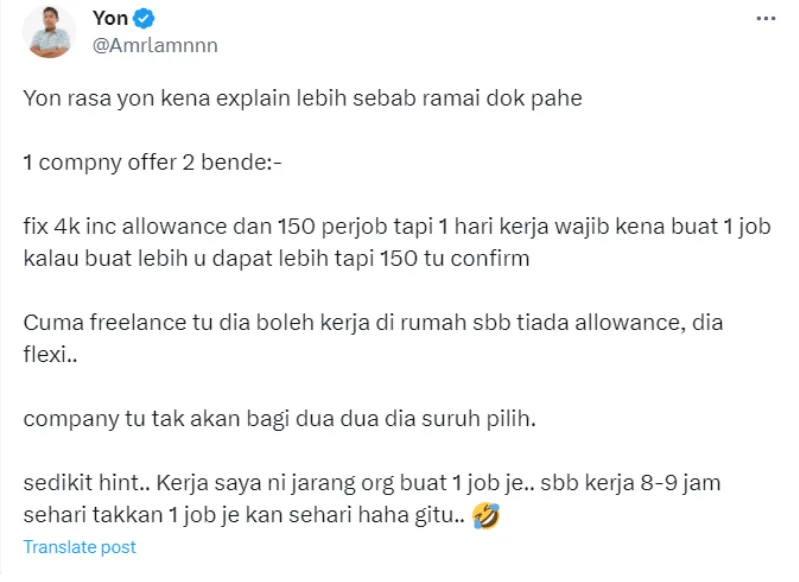Click the word 'pilih' in the tweet
This screenshot has height=582, width=799.
pyautogui.click(x=514, y=419)
